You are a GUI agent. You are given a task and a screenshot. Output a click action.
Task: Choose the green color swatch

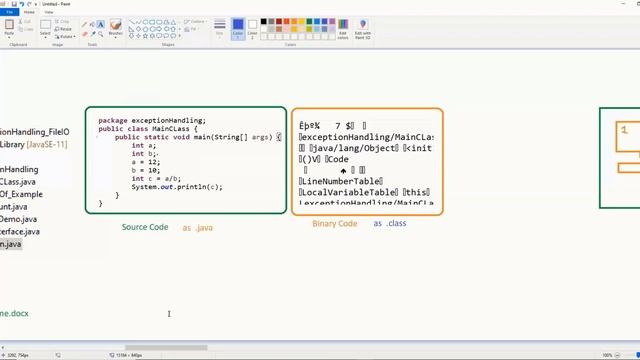[x=309, y=22]
